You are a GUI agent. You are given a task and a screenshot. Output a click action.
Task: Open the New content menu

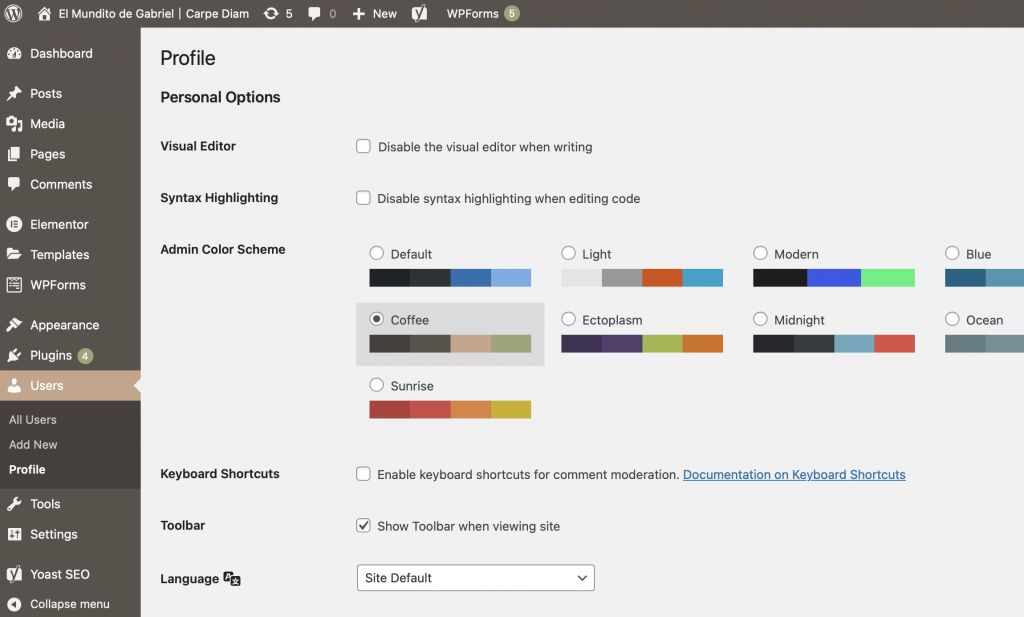(x=375, y=14)
